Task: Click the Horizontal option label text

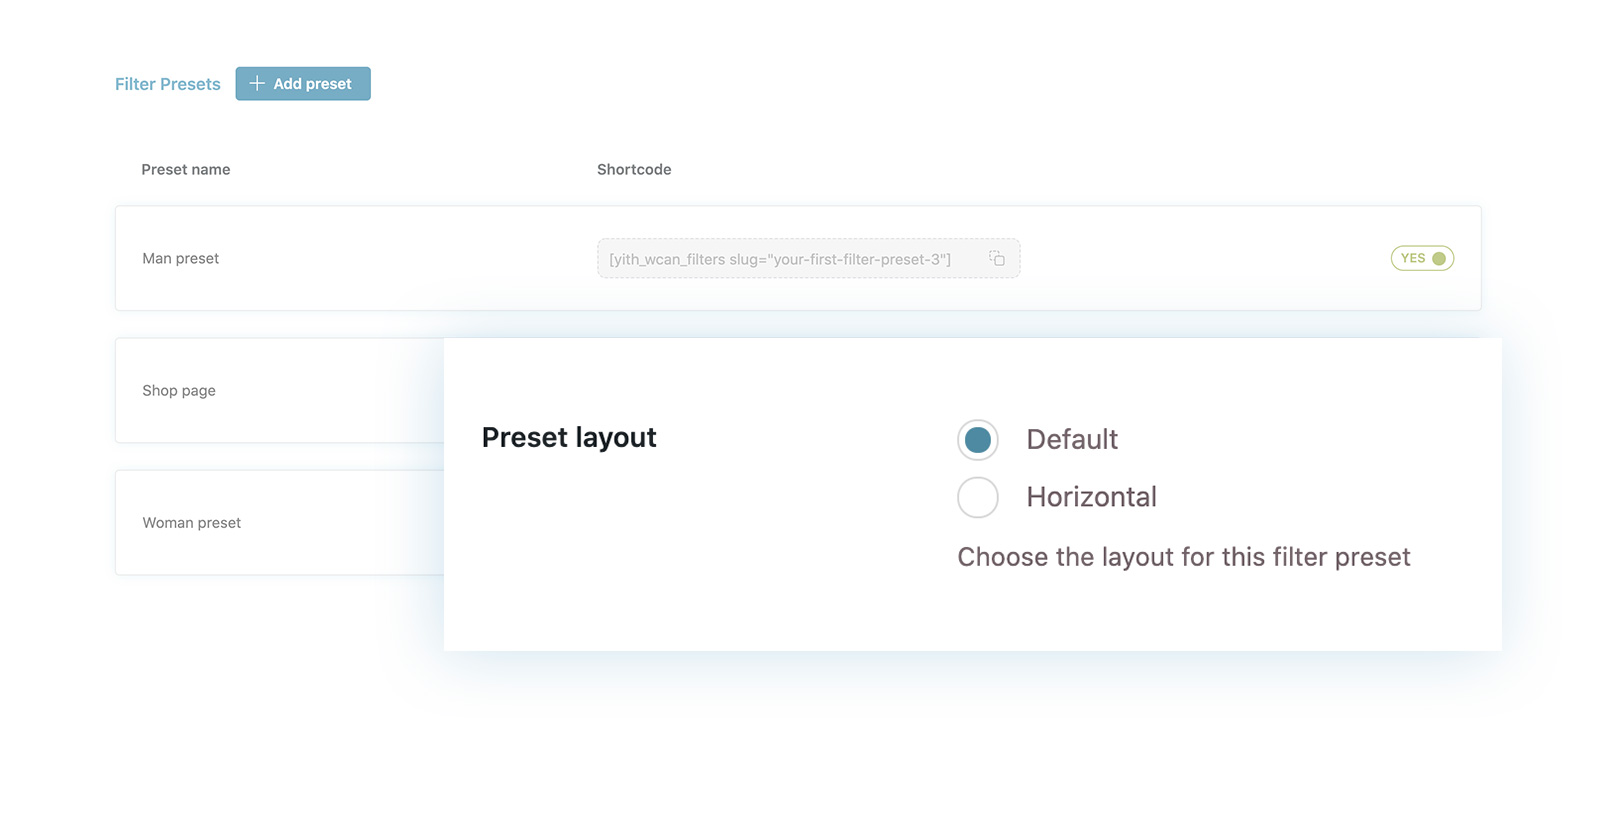Action: (x=1091, y=497)
